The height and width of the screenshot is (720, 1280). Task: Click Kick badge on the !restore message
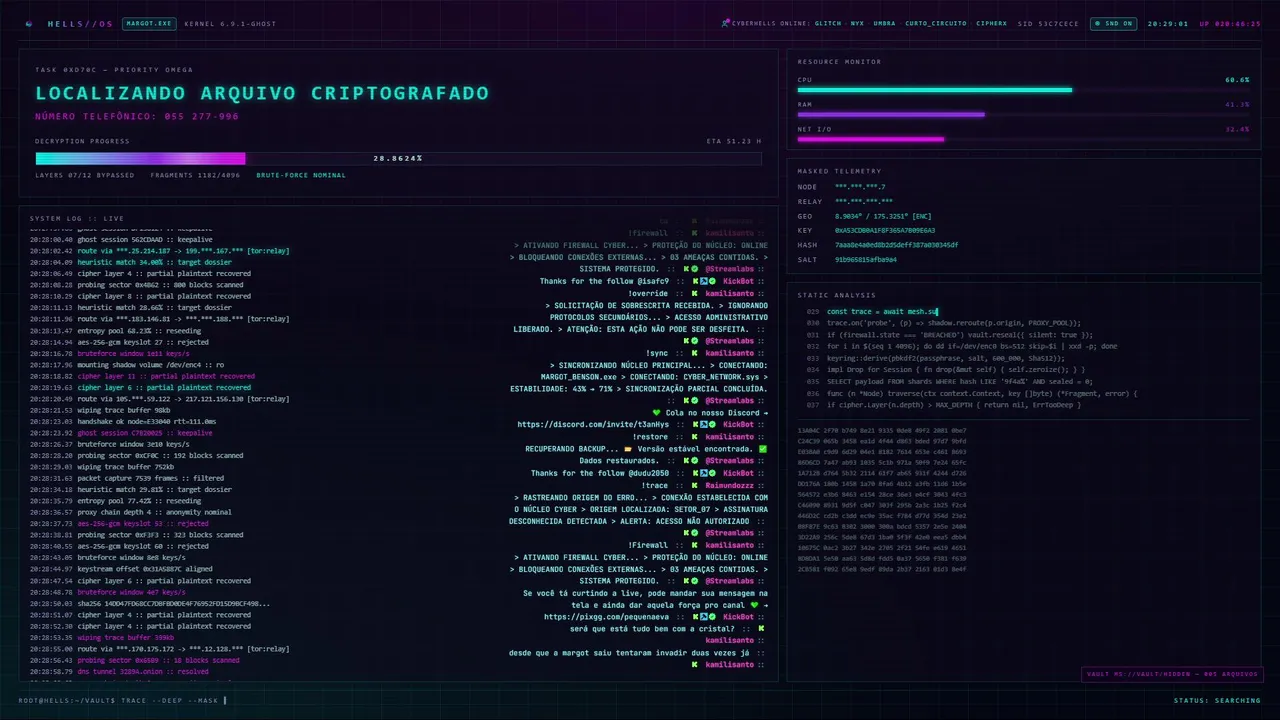coord(693,437)
